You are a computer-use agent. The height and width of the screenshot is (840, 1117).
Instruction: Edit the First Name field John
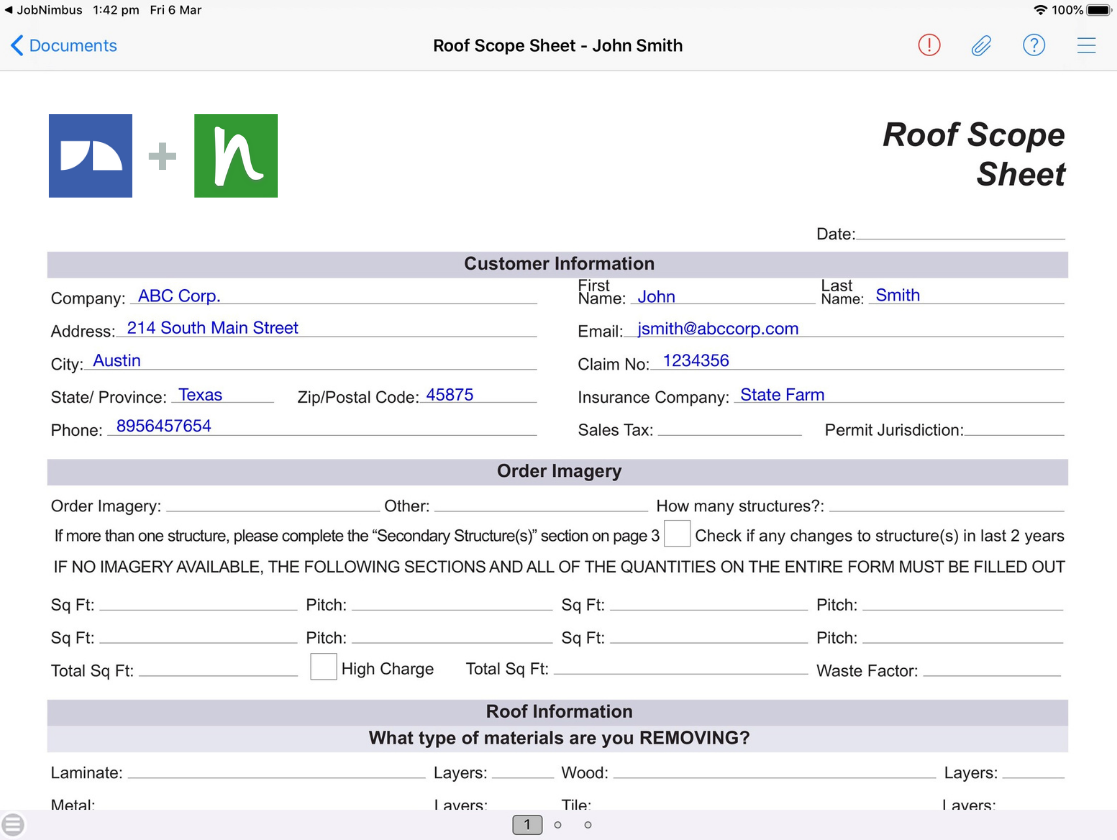pyautogui.click(x=722, y=296)
